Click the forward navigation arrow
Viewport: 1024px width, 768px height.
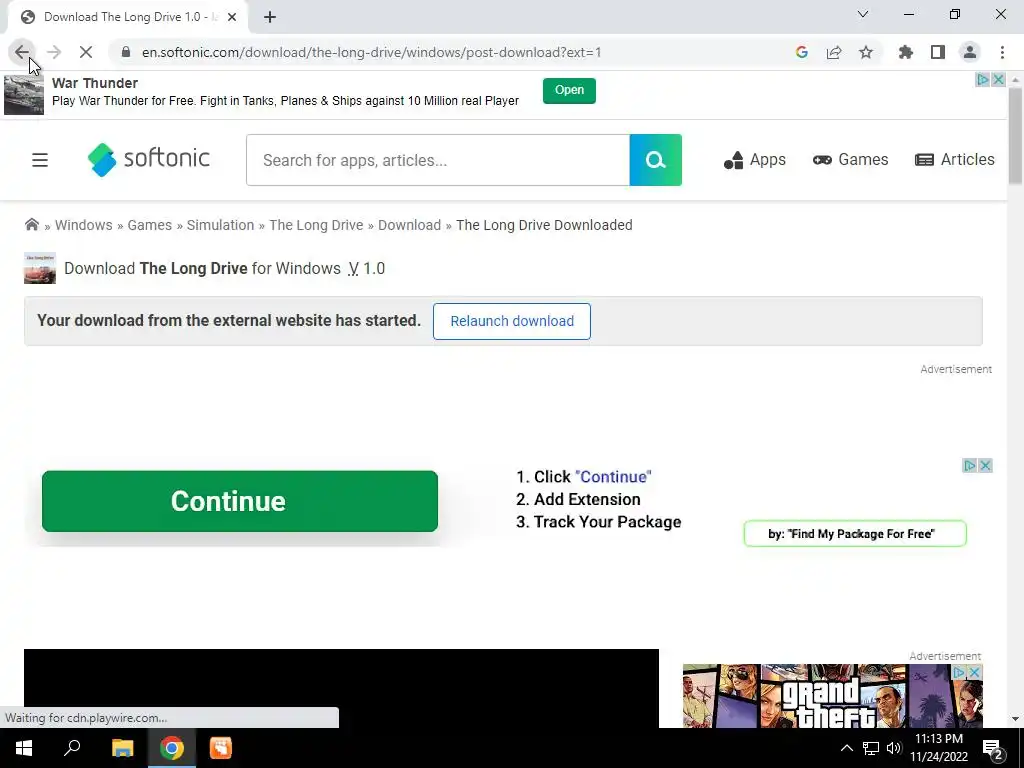coord(54,52)
